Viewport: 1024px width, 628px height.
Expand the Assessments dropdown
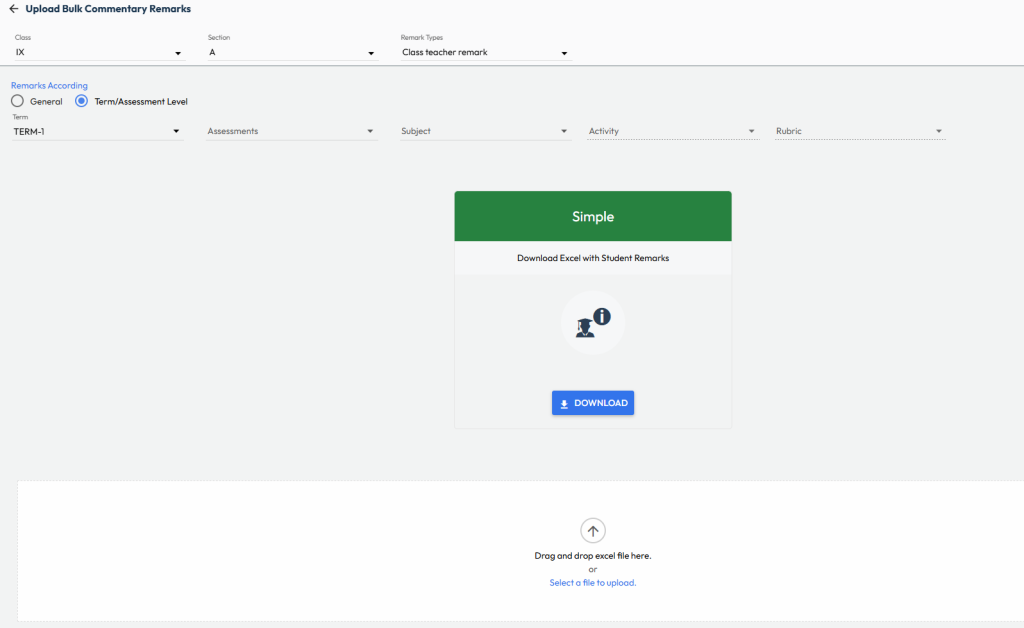[x=290, y=131]
